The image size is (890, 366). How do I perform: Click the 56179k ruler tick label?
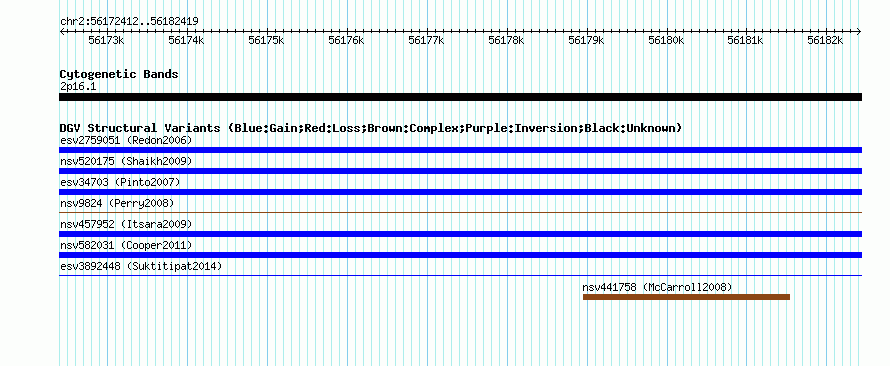click(x=587, y=41)
